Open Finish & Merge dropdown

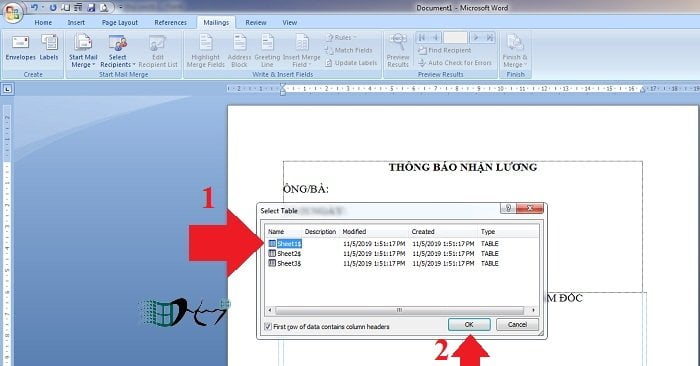point(515,51)
